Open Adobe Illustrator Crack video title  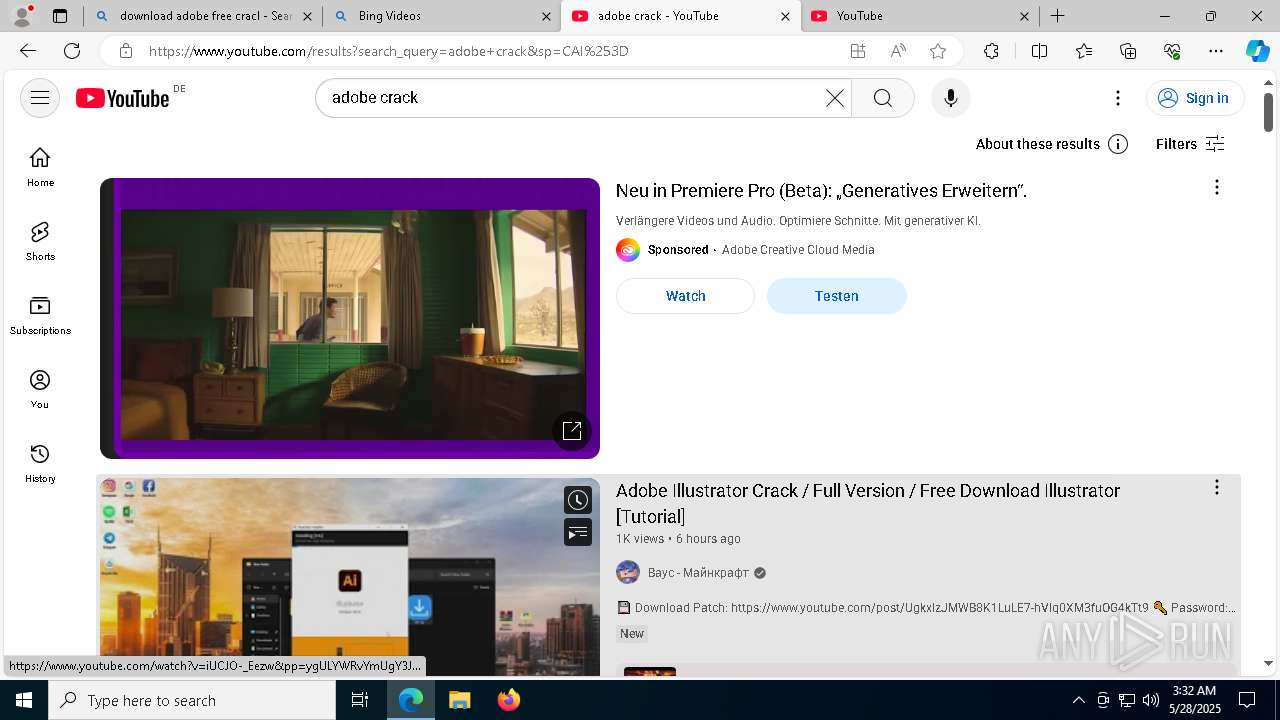pos(868,503)
